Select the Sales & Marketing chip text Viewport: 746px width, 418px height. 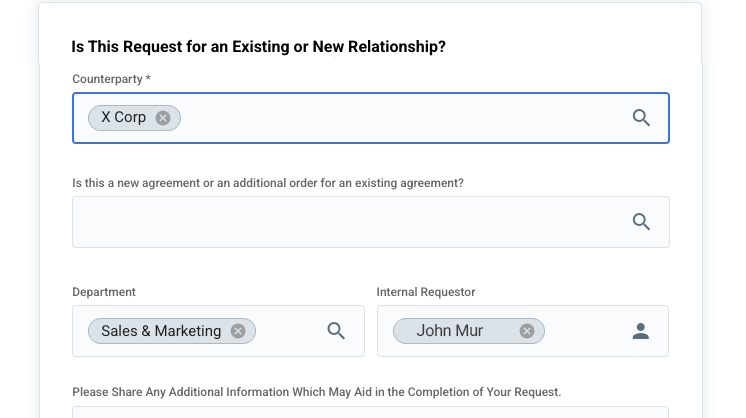click(x=160, y=331)
